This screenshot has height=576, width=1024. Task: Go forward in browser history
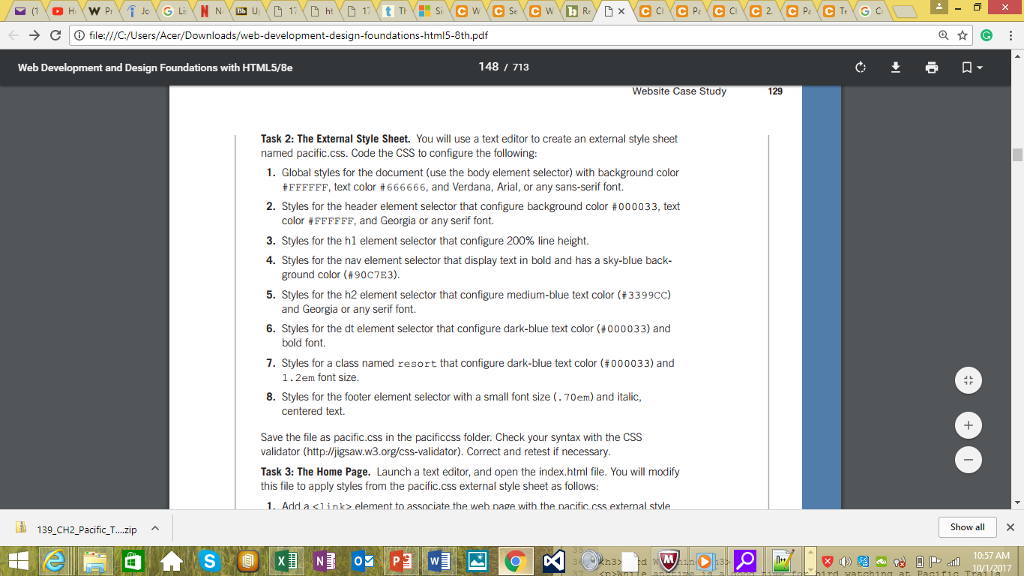35,35
